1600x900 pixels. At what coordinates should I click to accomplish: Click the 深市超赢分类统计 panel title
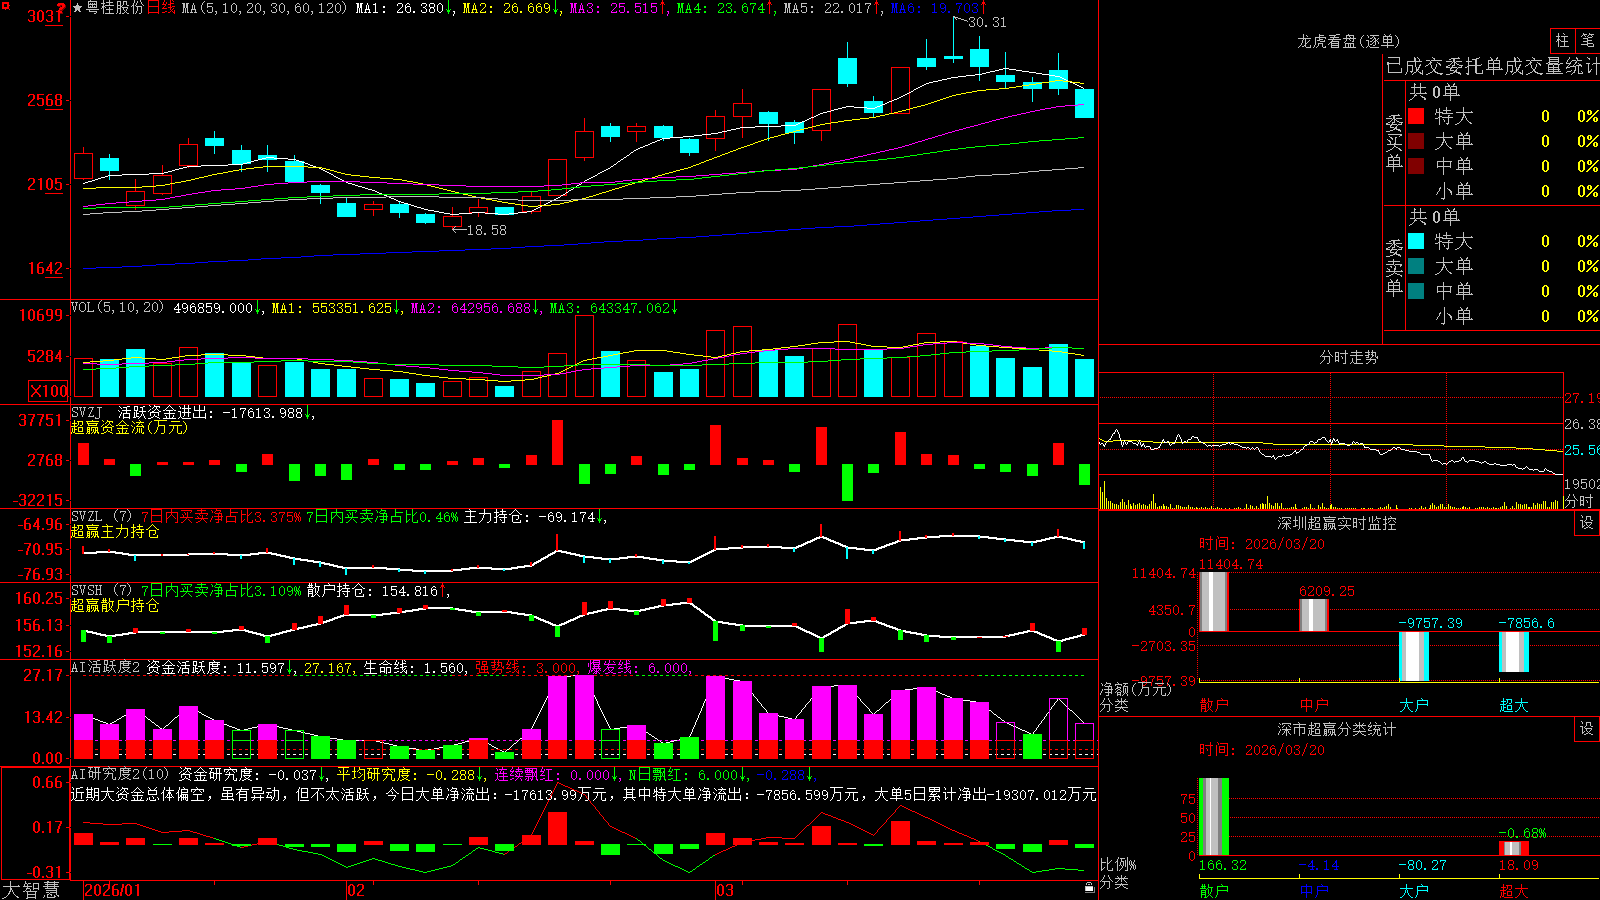click(1337, 729)
